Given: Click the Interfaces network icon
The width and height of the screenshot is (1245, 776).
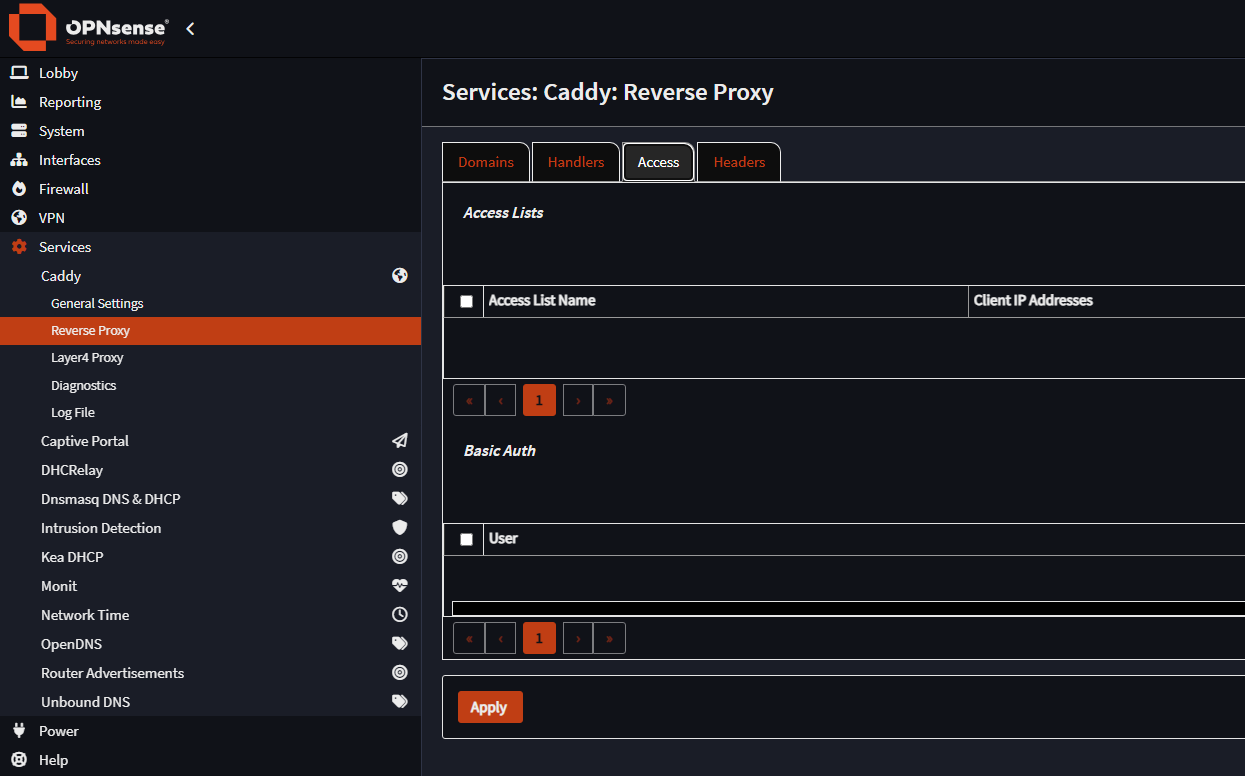Looking at the screenshot, I should tap(19, 160).
